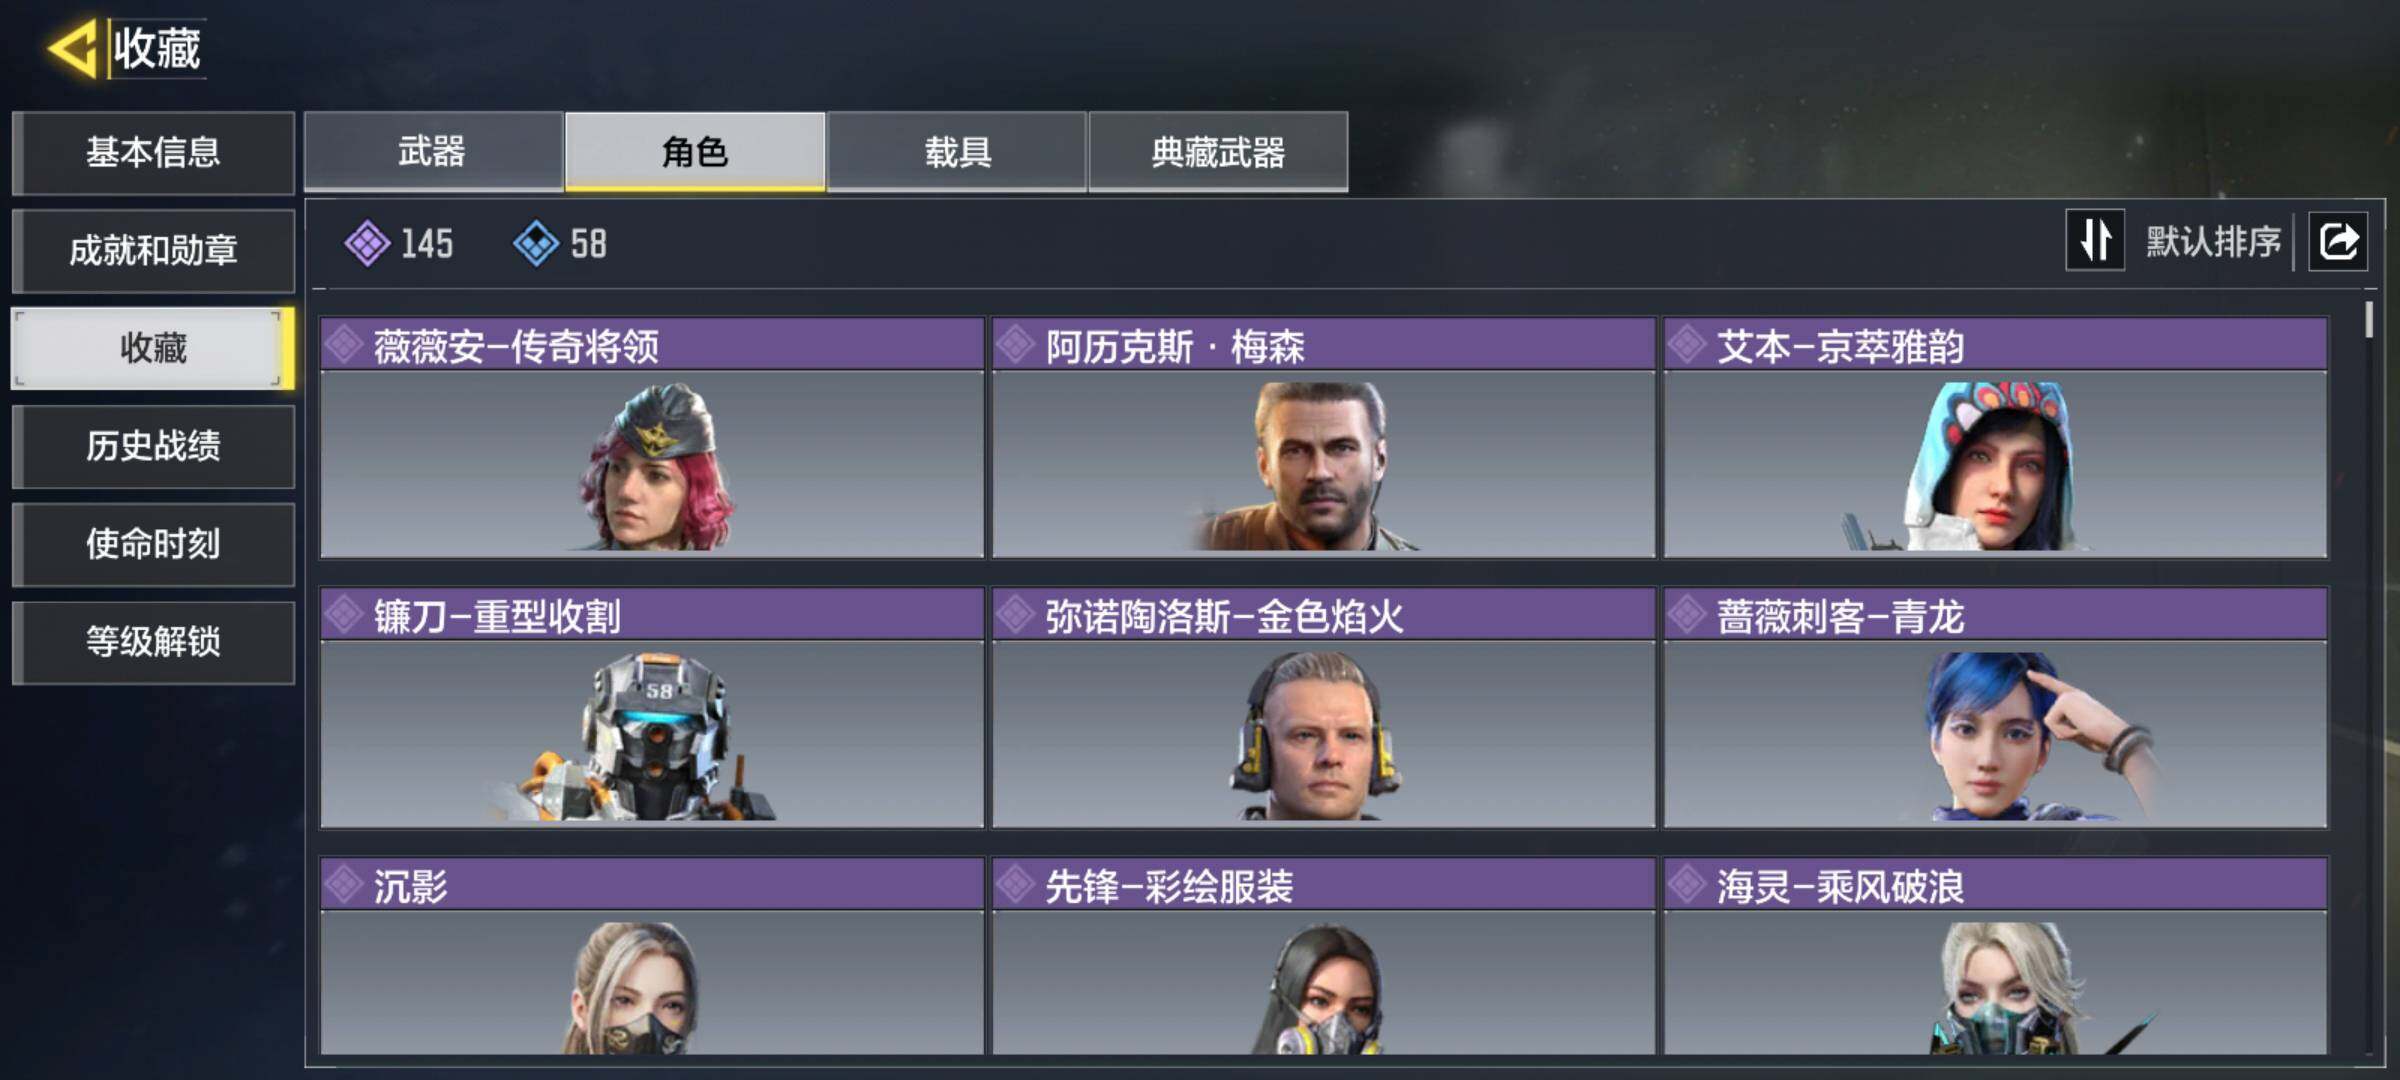Viewport: 2400px width, 1080px height.
Task: Open the 典藏武器 tab
Action: (1218, 152)
